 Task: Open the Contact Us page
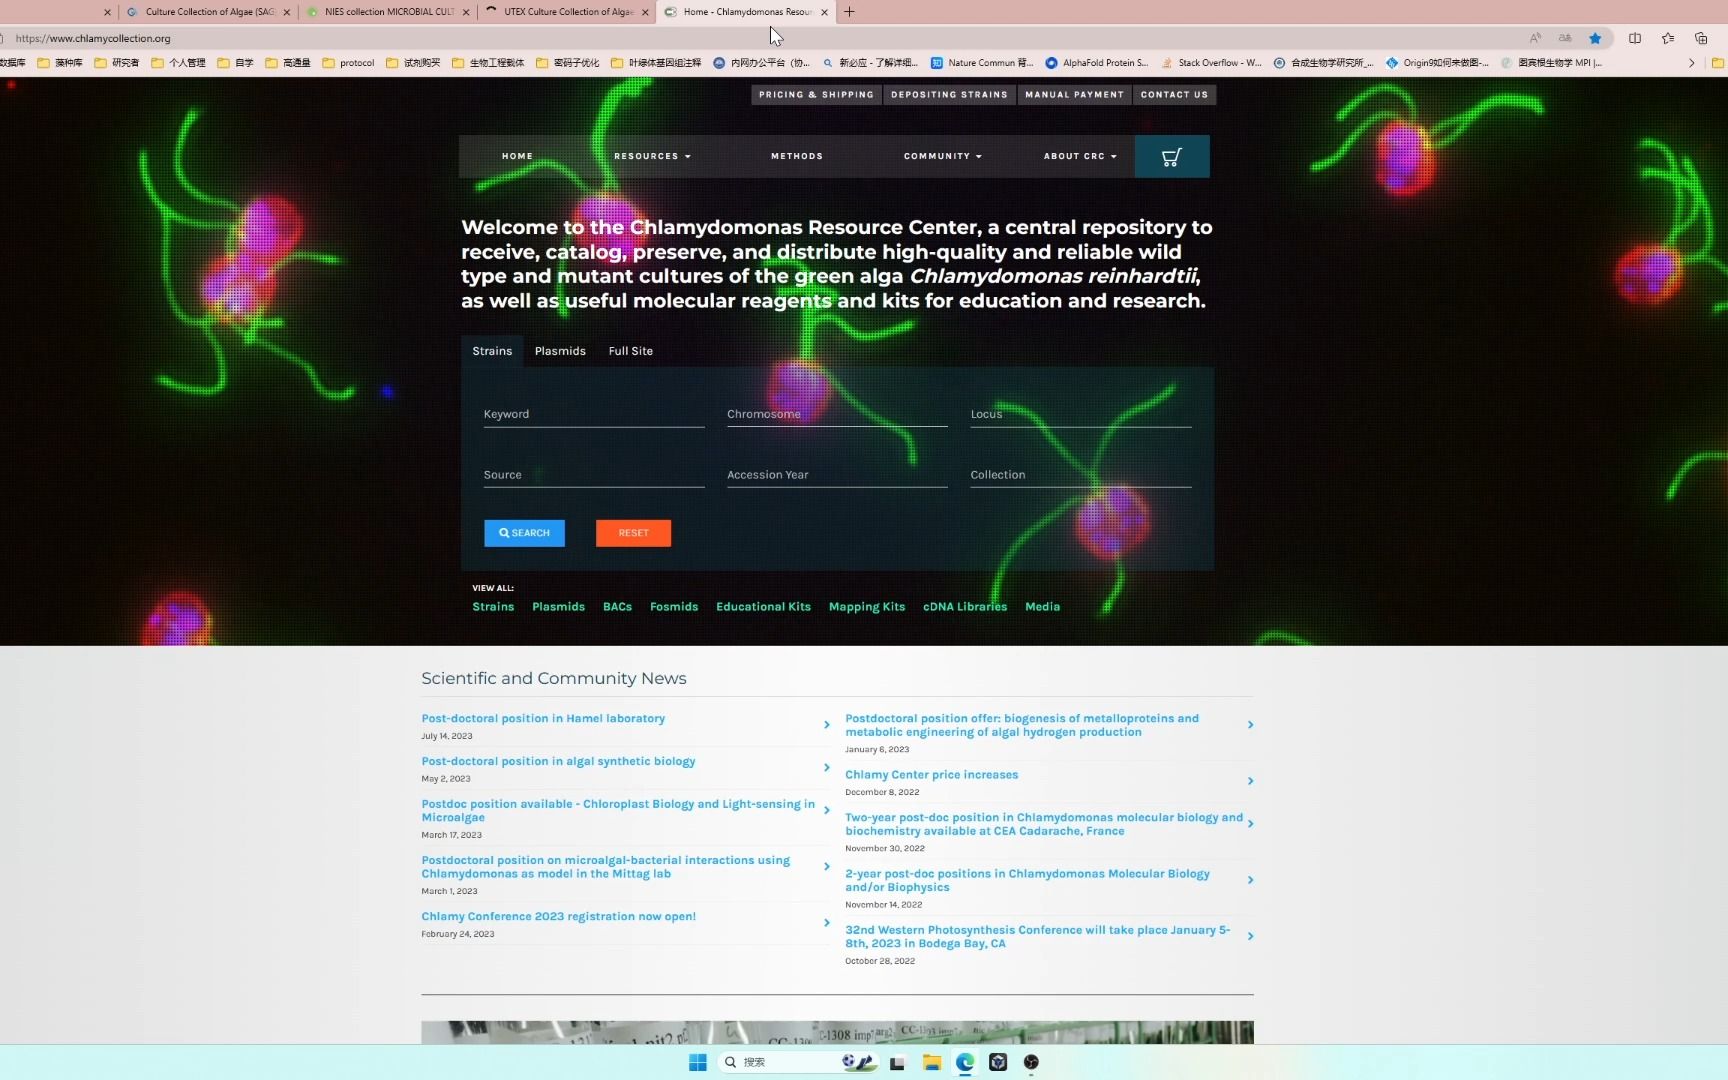click(x=1174, y=95)
